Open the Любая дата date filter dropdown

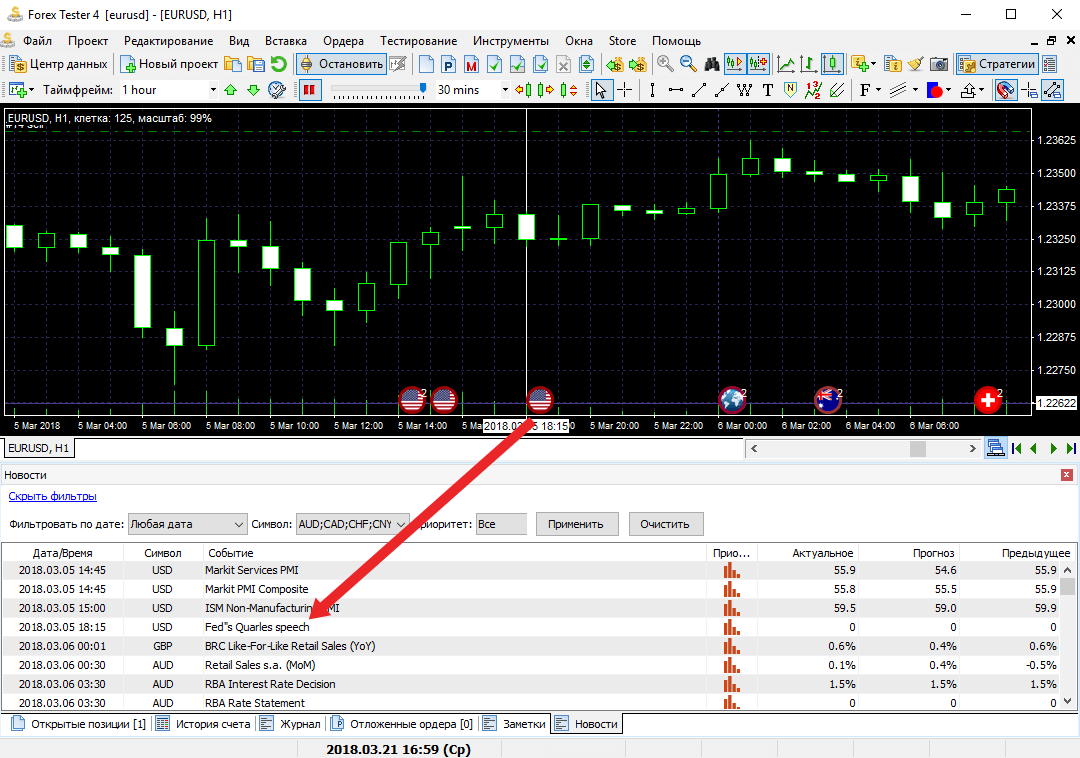(x=187, y=524)
